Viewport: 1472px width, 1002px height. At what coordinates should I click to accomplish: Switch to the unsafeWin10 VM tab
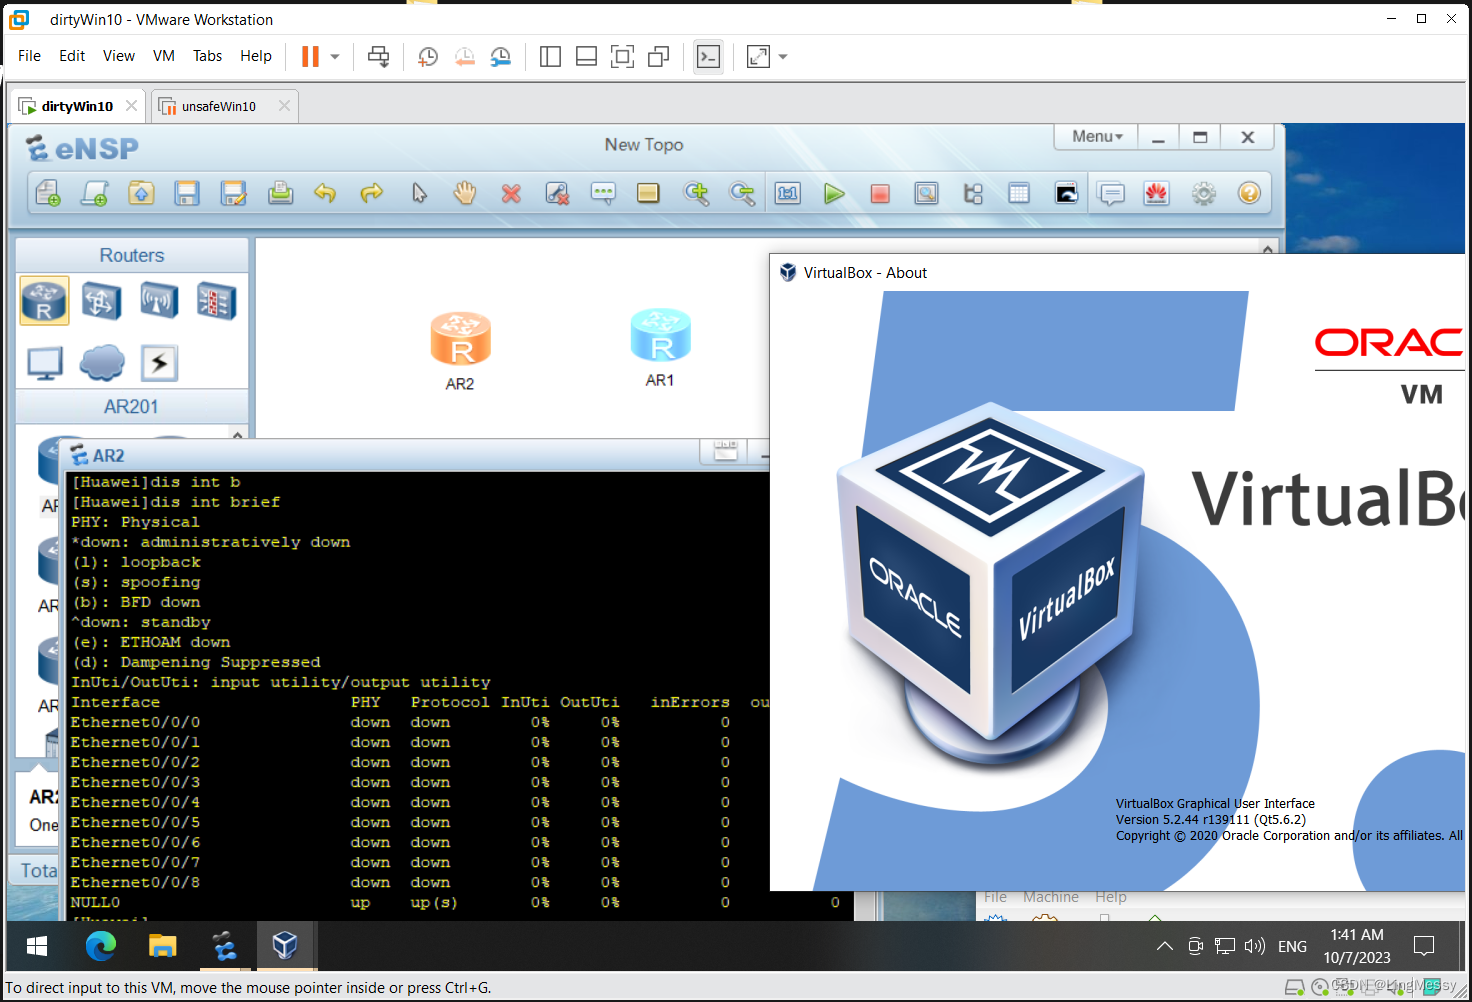pyautogui.click(x=219, y=106)
